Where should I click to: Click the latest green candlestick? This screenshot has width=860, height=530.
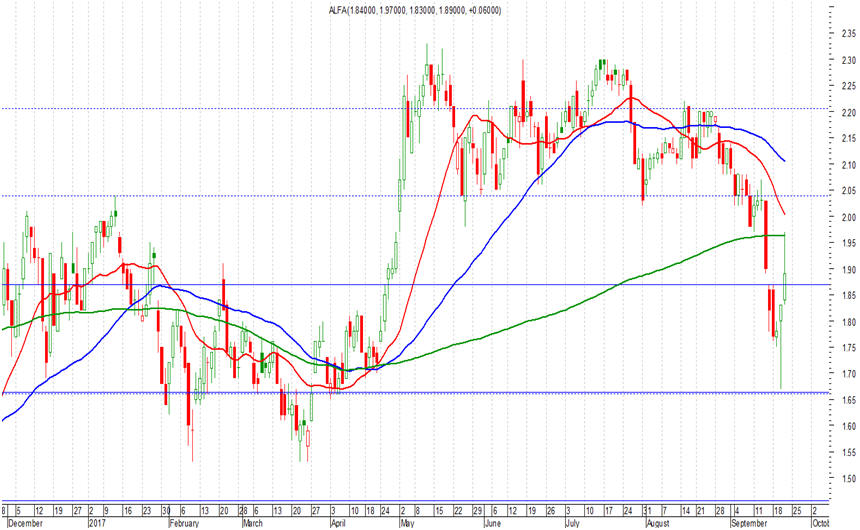pyautogui.click(x=785, y=286)
